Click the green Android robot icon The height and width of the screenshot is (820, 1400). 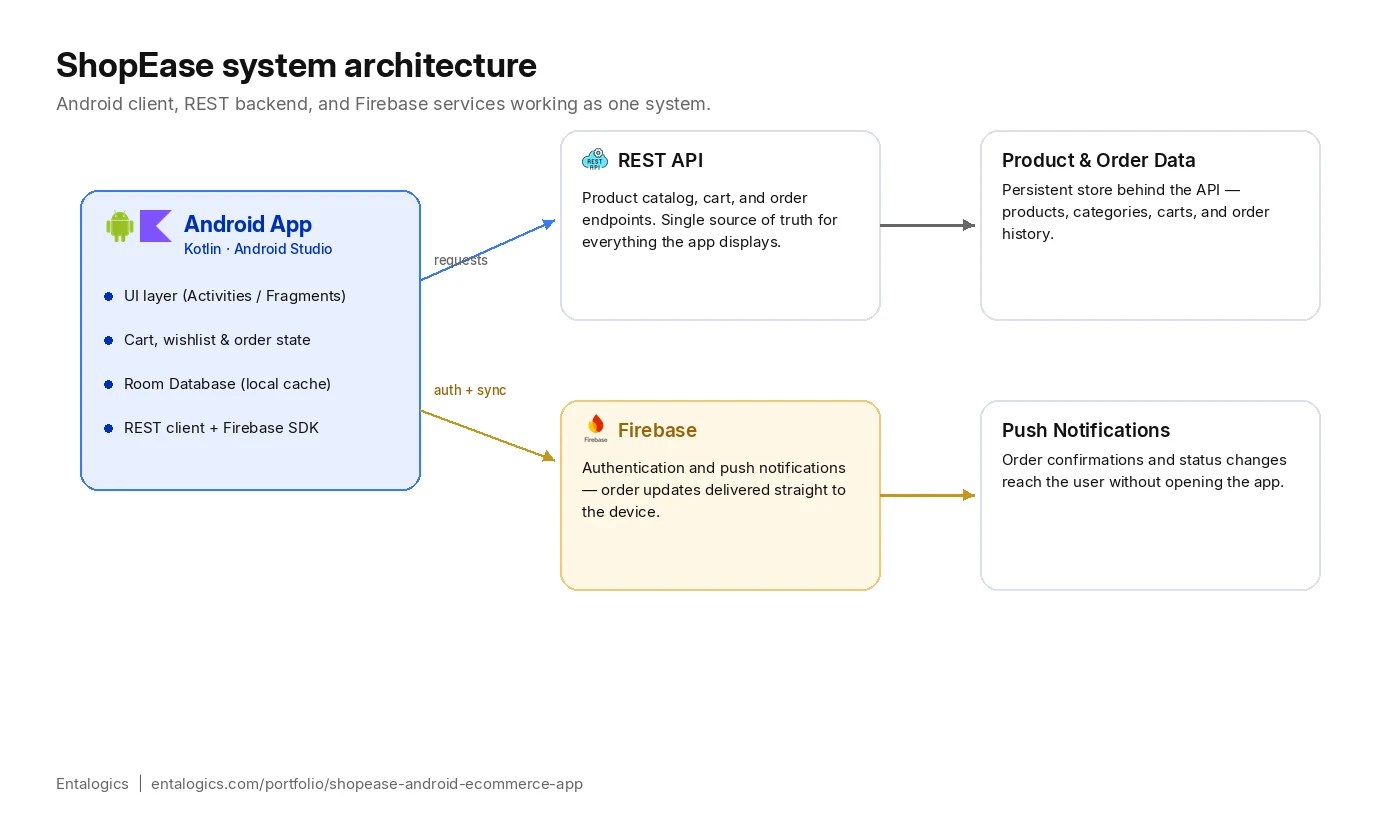pos(120,226)
